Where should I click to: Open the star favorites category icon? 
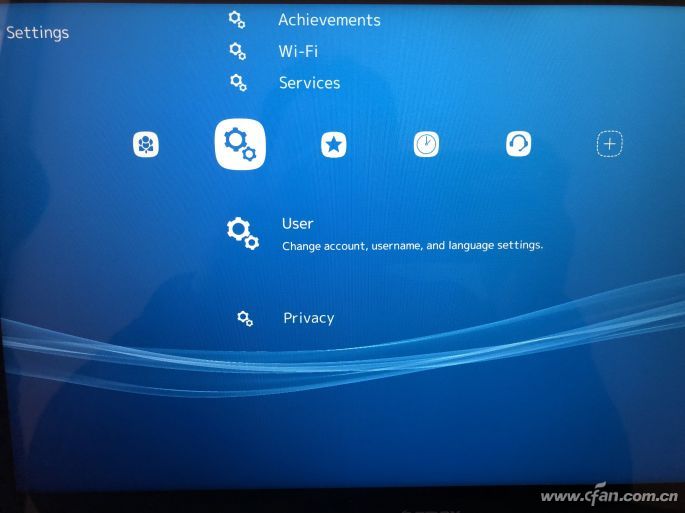point(334,145)
